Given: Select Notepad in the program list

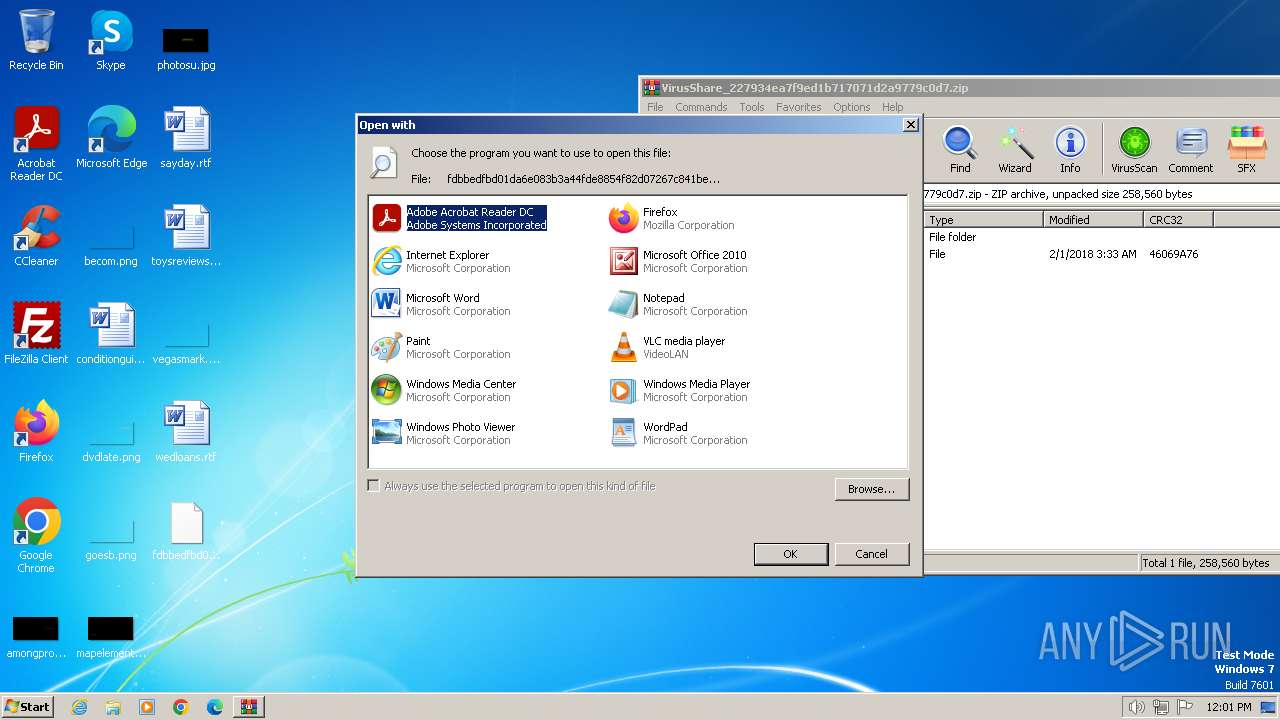Looking at the screenshot, I should pos(678,304).
